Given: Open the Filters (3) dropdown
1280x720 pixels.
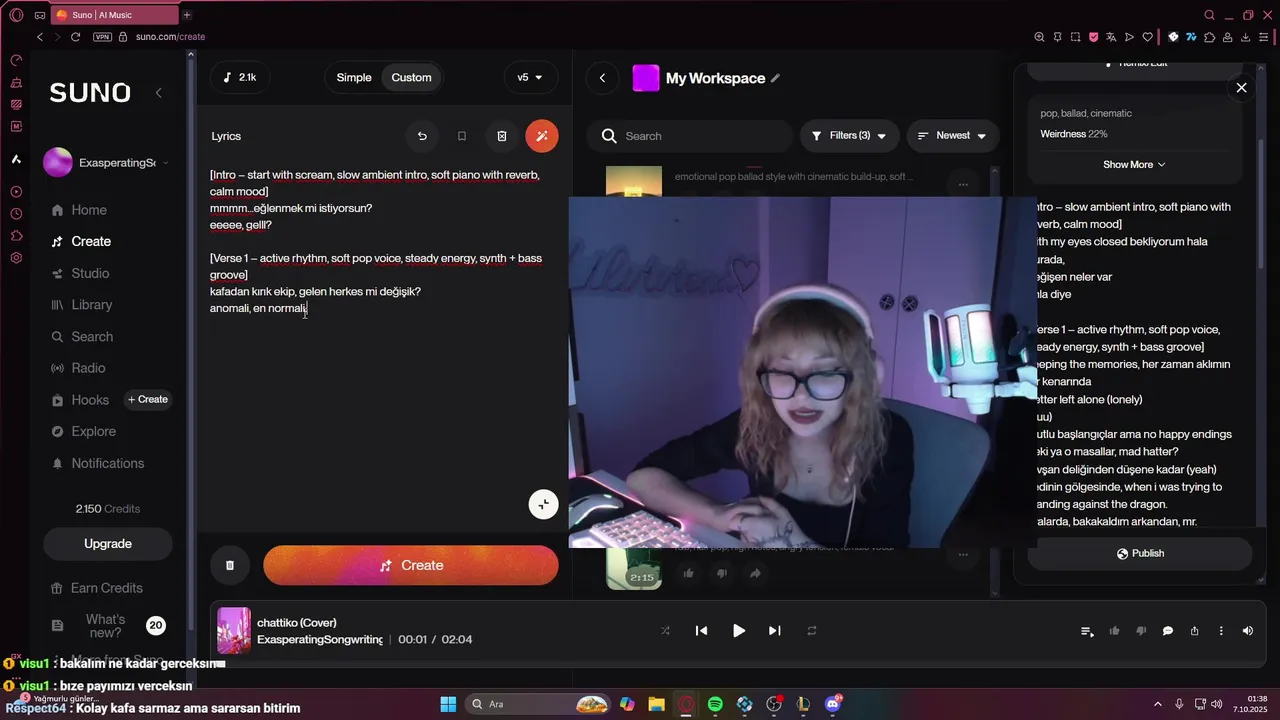Looking at the screenshot, I should [849, 136].
